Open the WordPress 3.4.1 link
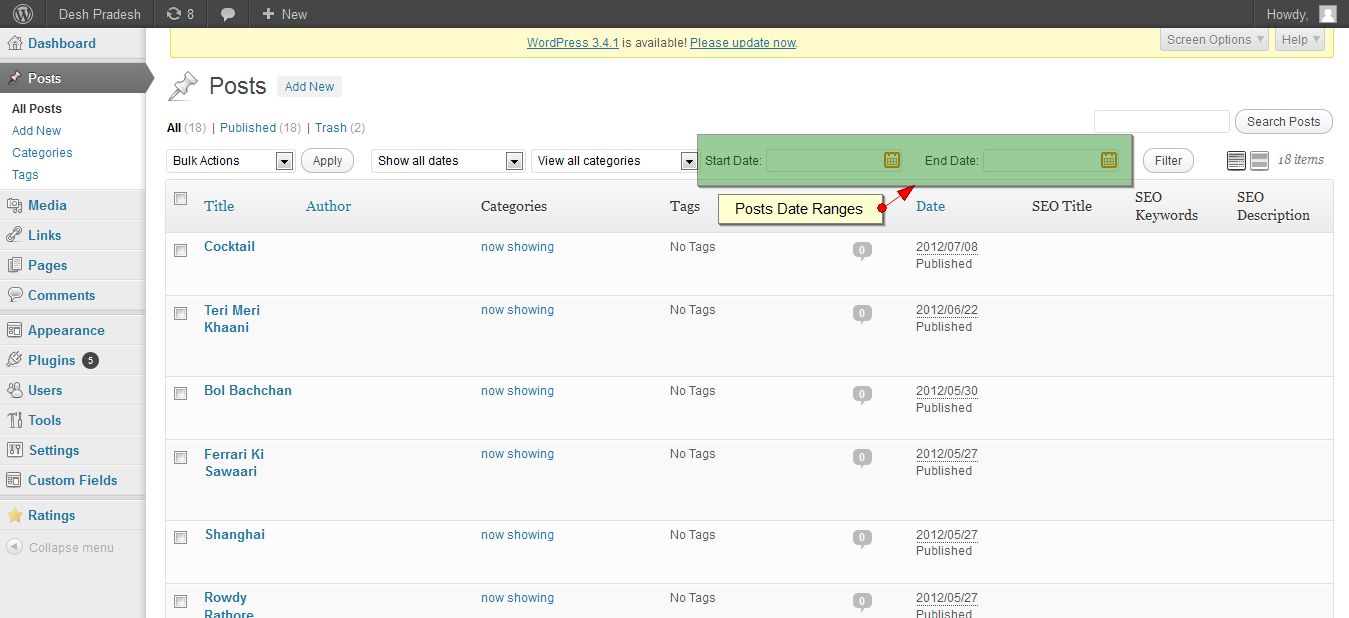Image resolution: width=1349 pixels, height=618 pixels. click(573, 43)
